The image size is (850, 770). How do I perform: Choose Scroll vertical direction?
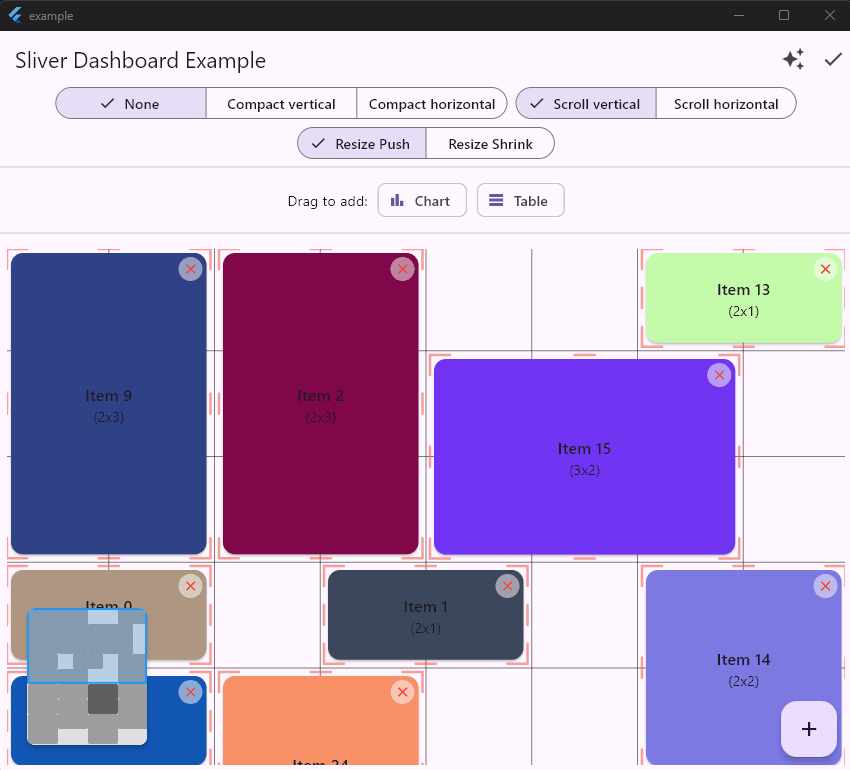point(585,104)
